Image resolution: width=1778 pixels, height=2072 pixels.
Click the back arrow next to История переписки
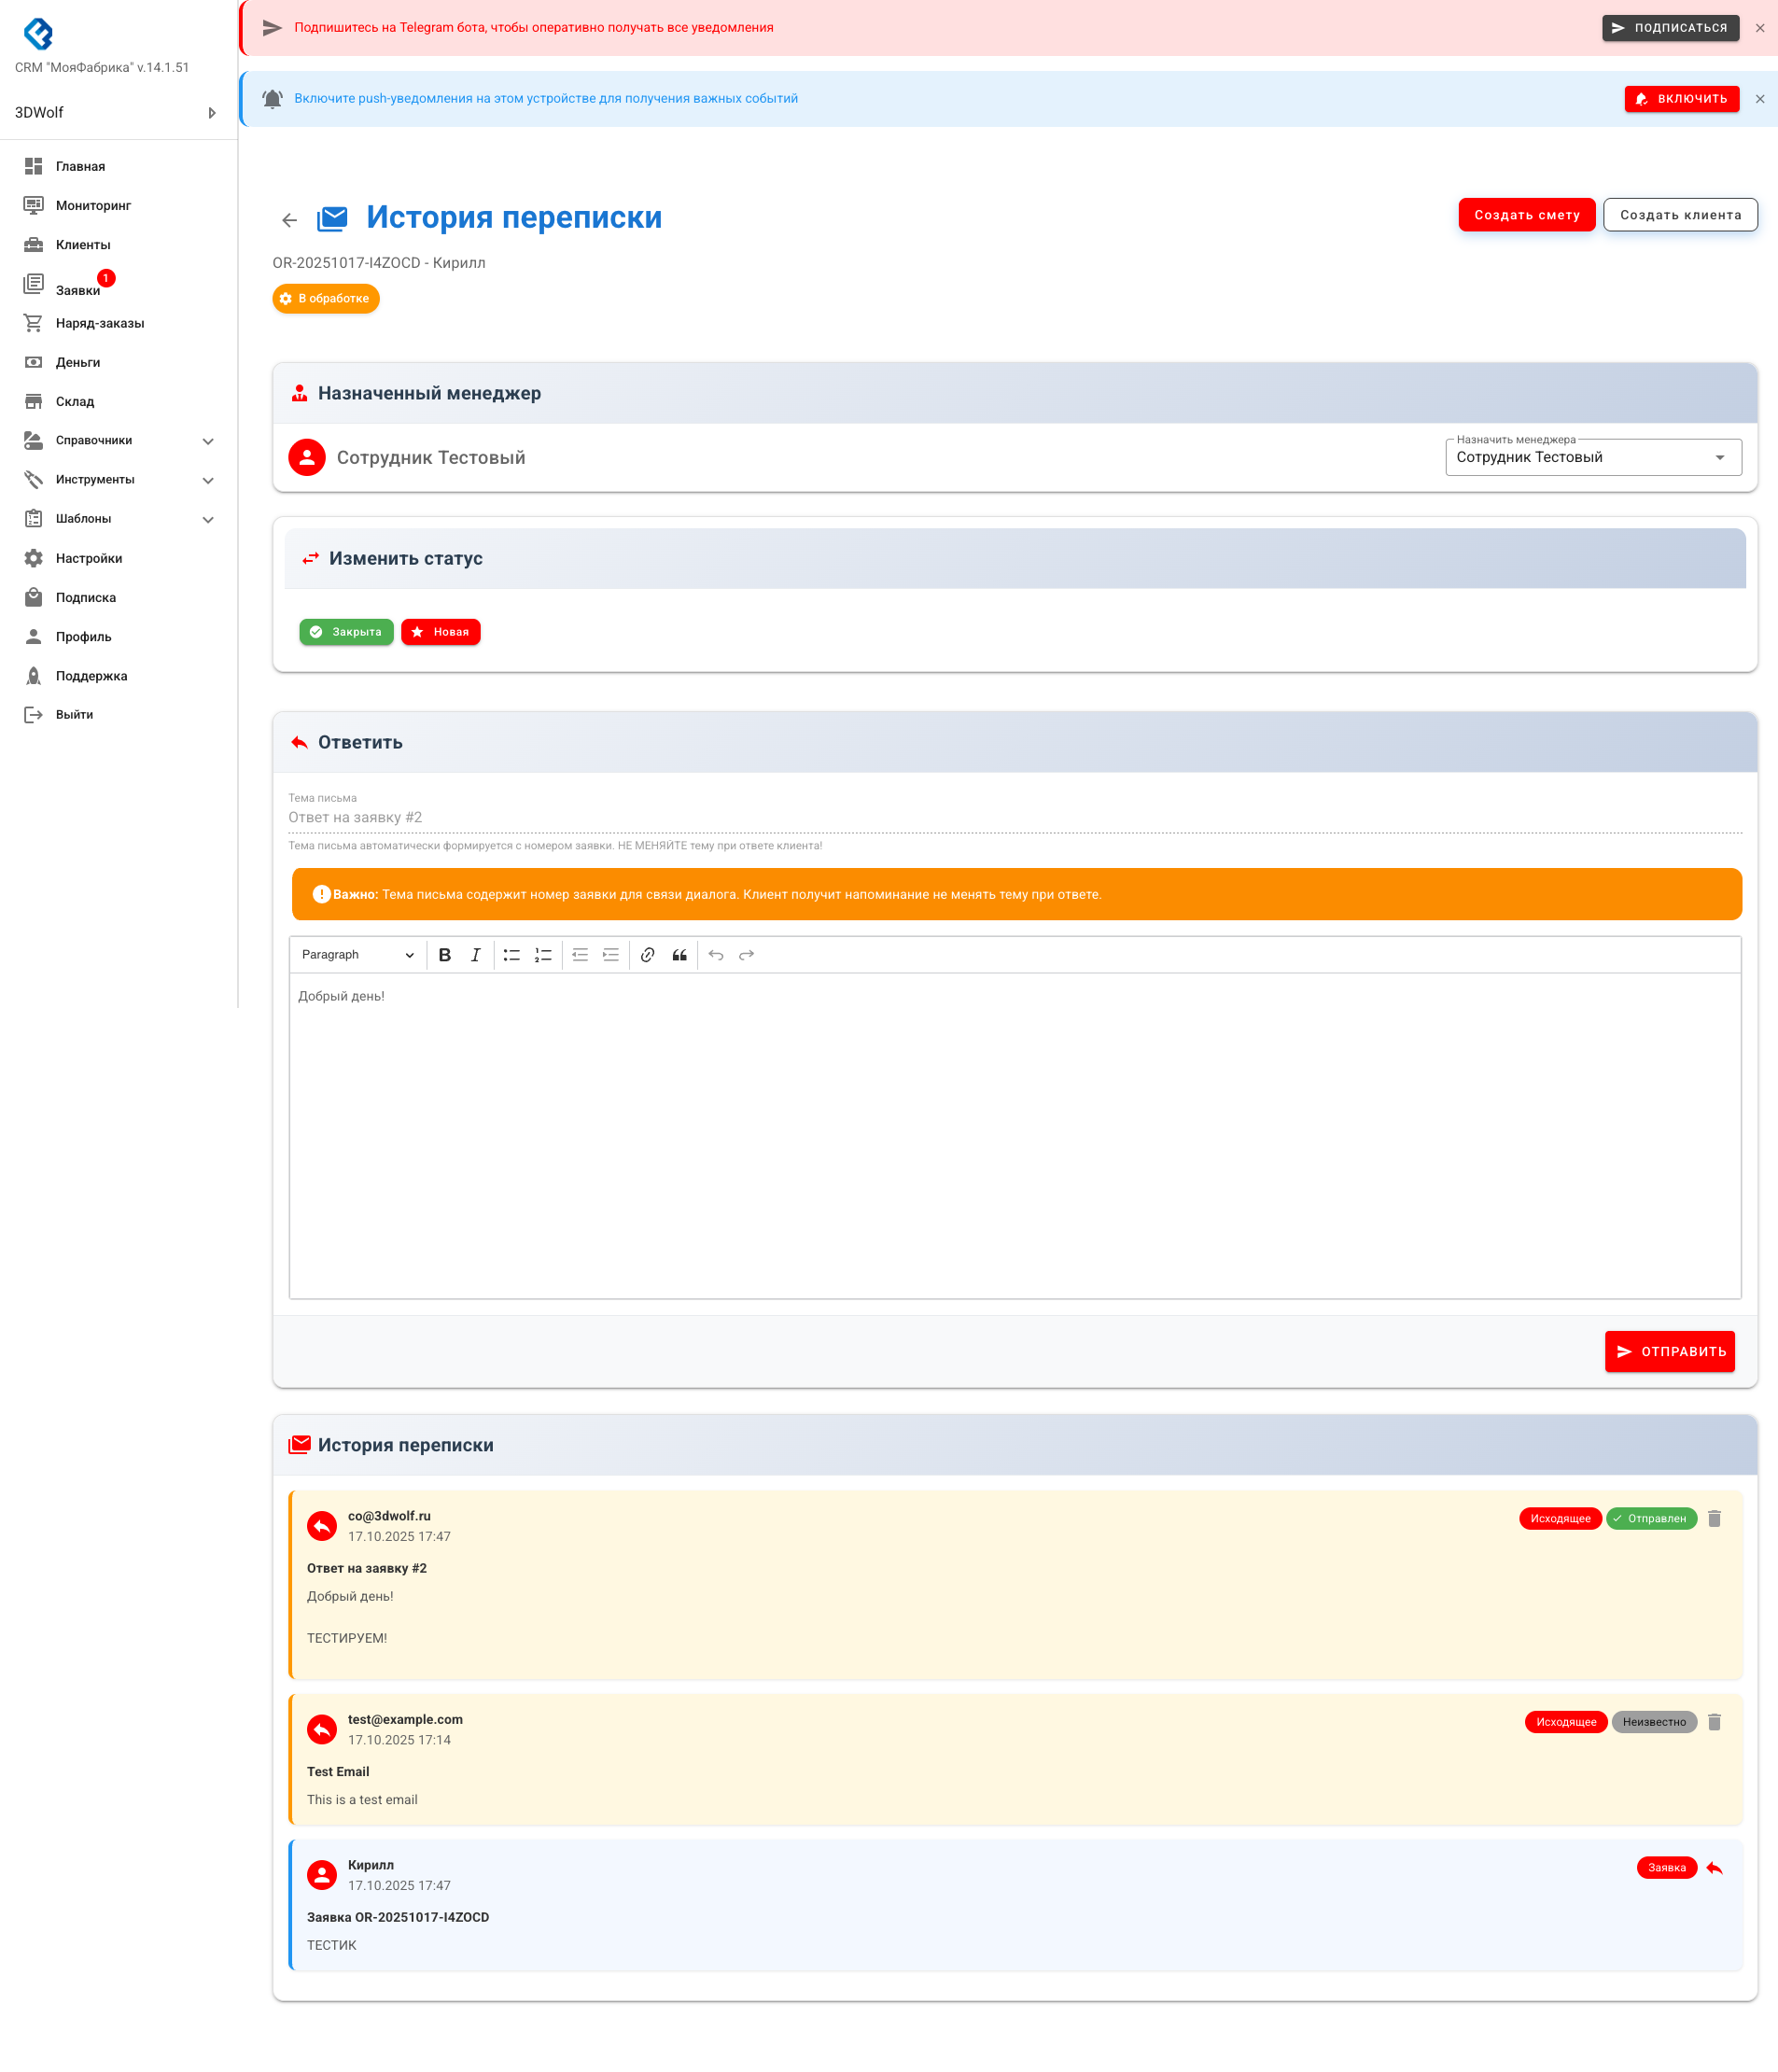289,220
